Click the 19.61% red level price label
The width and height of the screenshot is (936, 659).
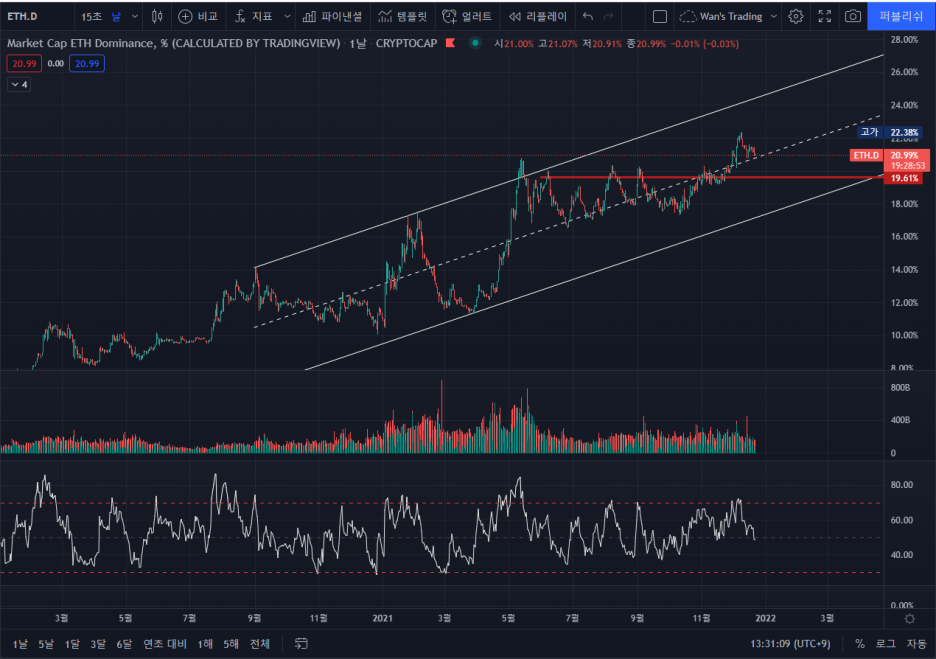click(x=904, y=178)
